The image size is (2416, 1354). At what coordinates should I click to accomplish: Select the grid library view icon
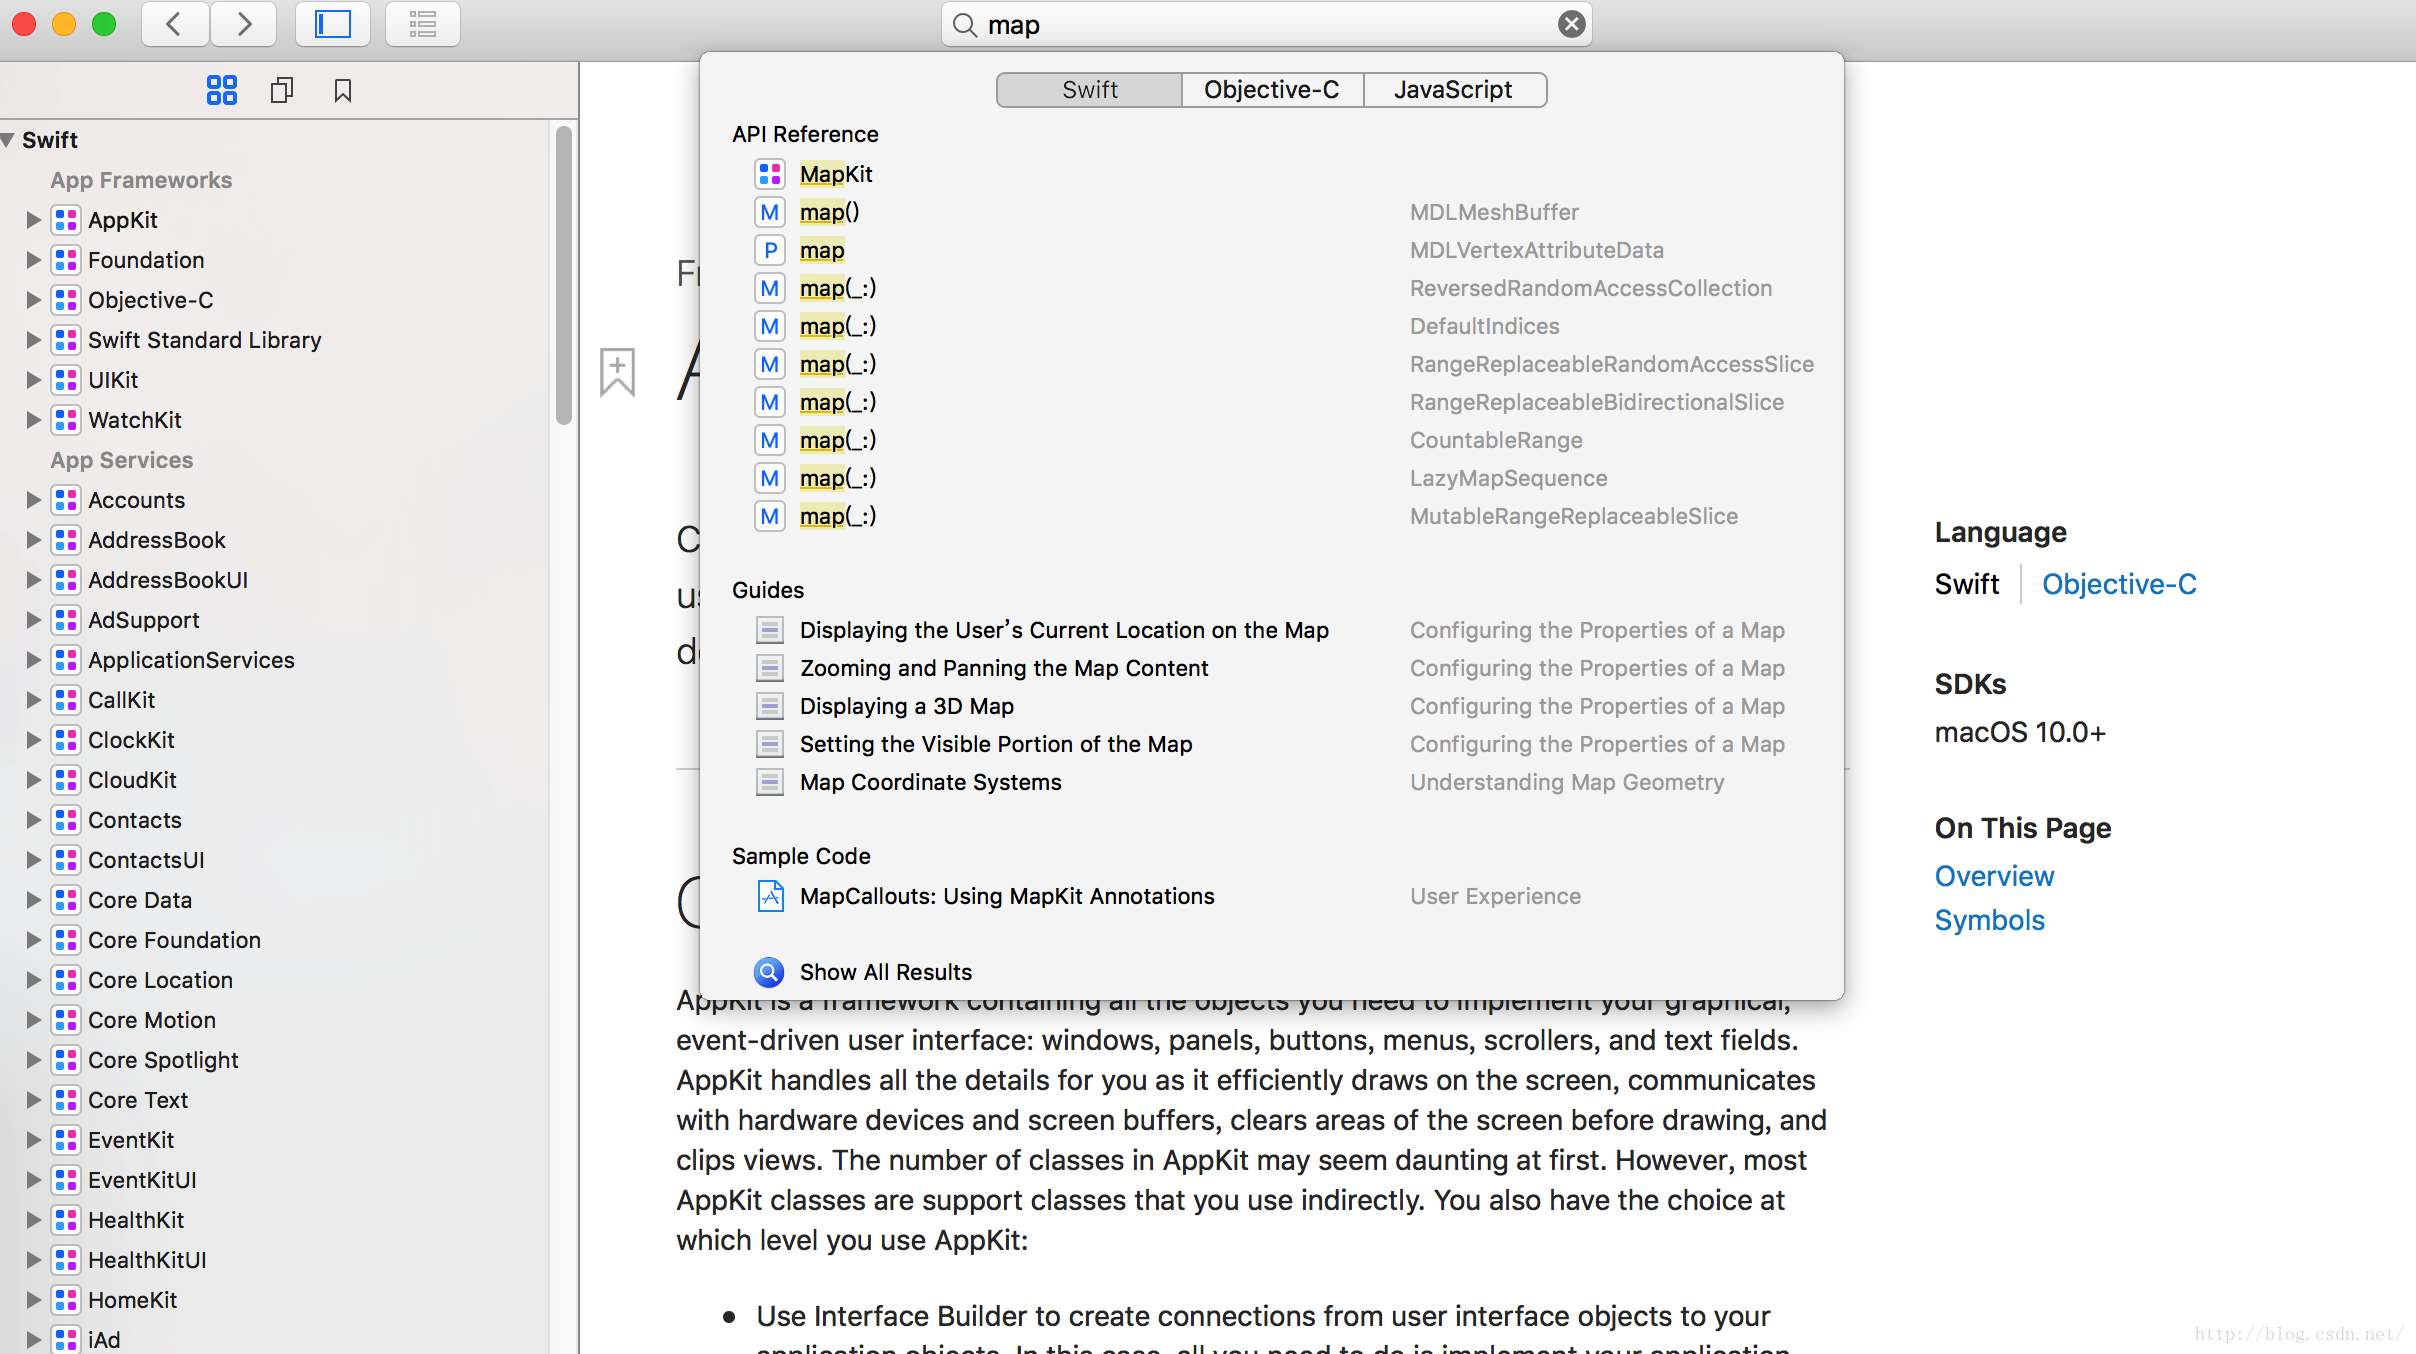(x=221, y=90)
